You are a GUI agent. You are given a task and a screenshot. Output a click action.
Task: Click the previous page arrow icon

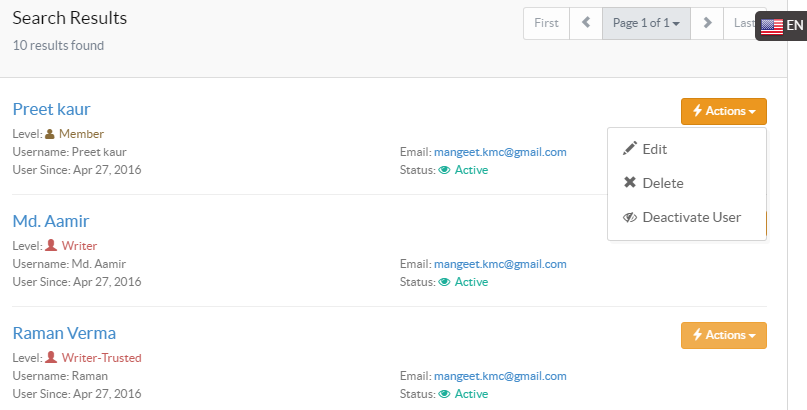click(x=586, y=23)
